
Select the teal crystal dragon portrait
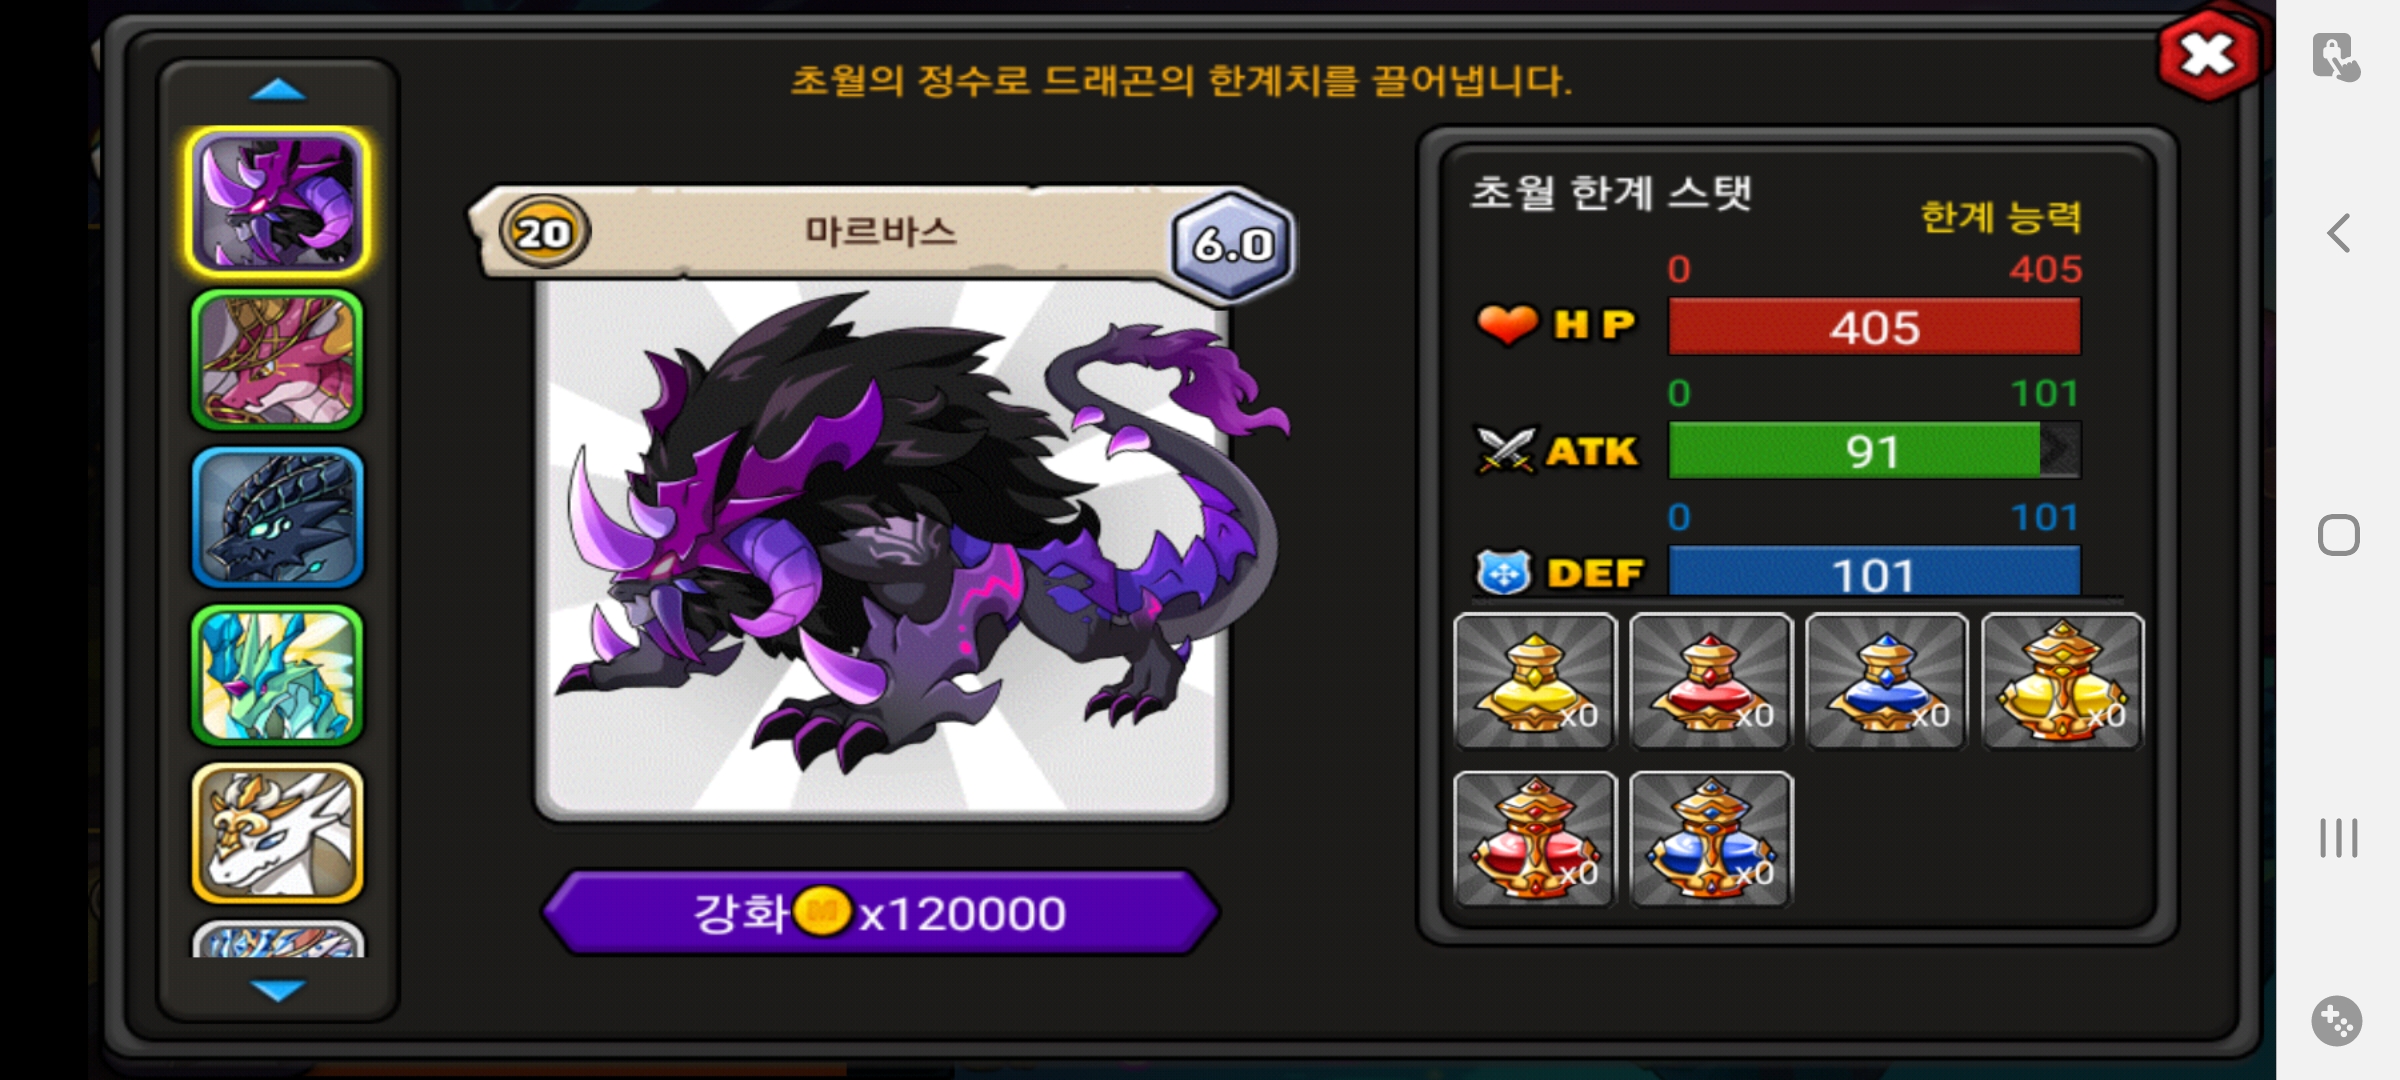coord(277,675)
